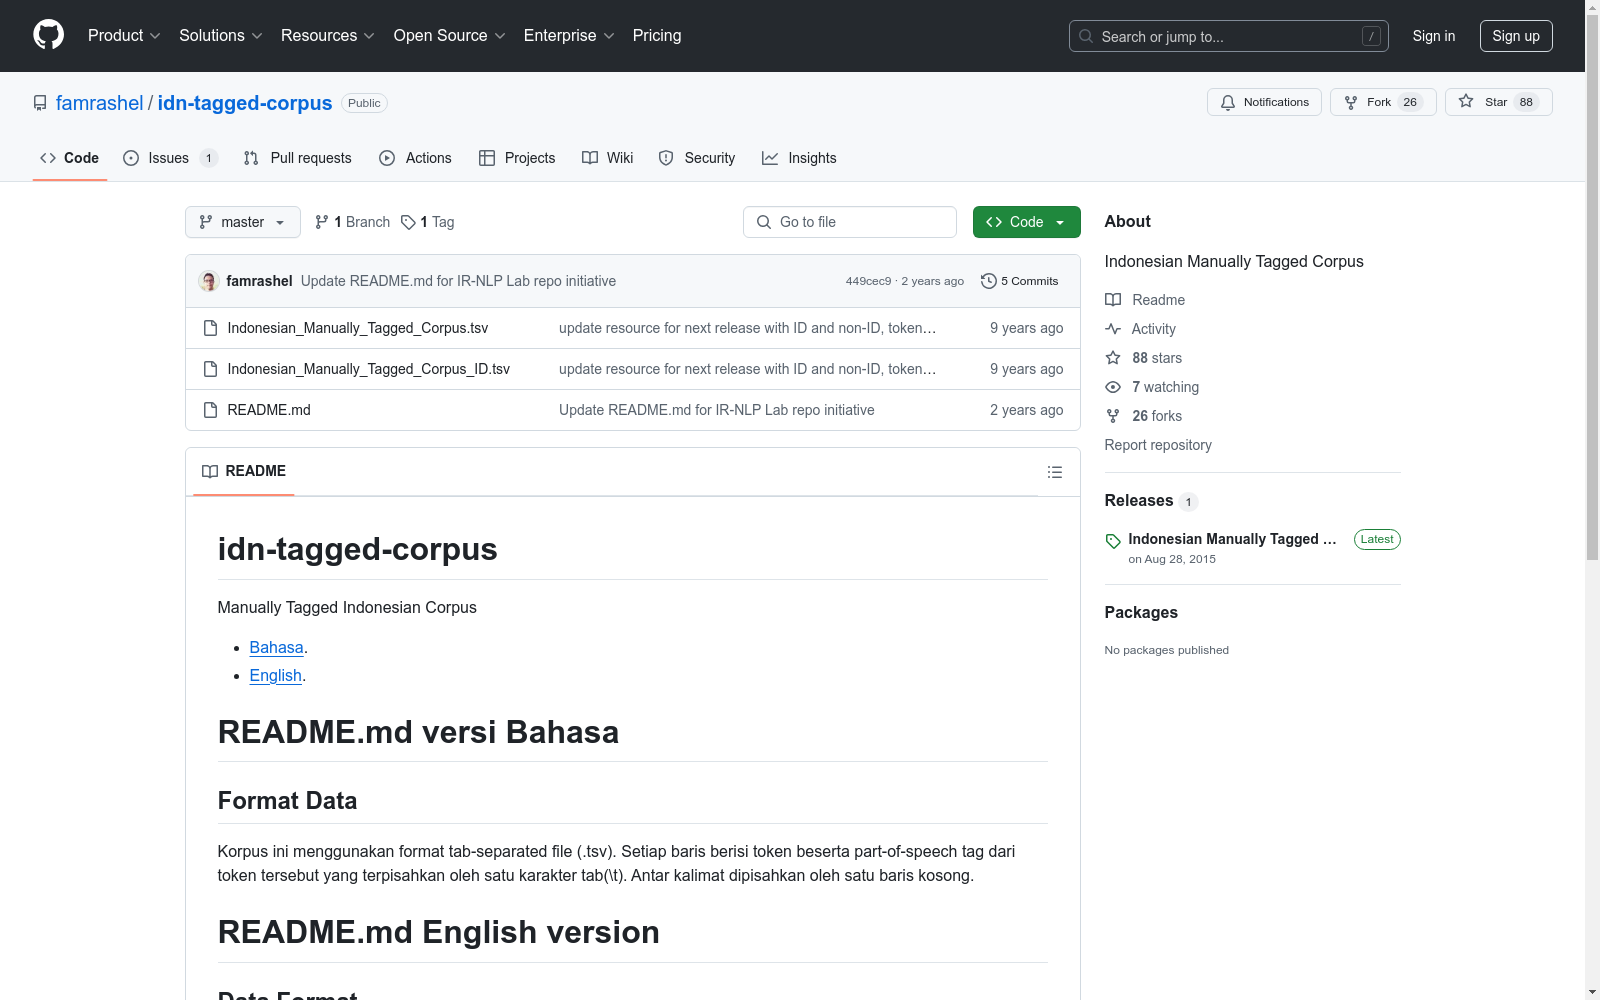Click the Sign in link

1434,36
